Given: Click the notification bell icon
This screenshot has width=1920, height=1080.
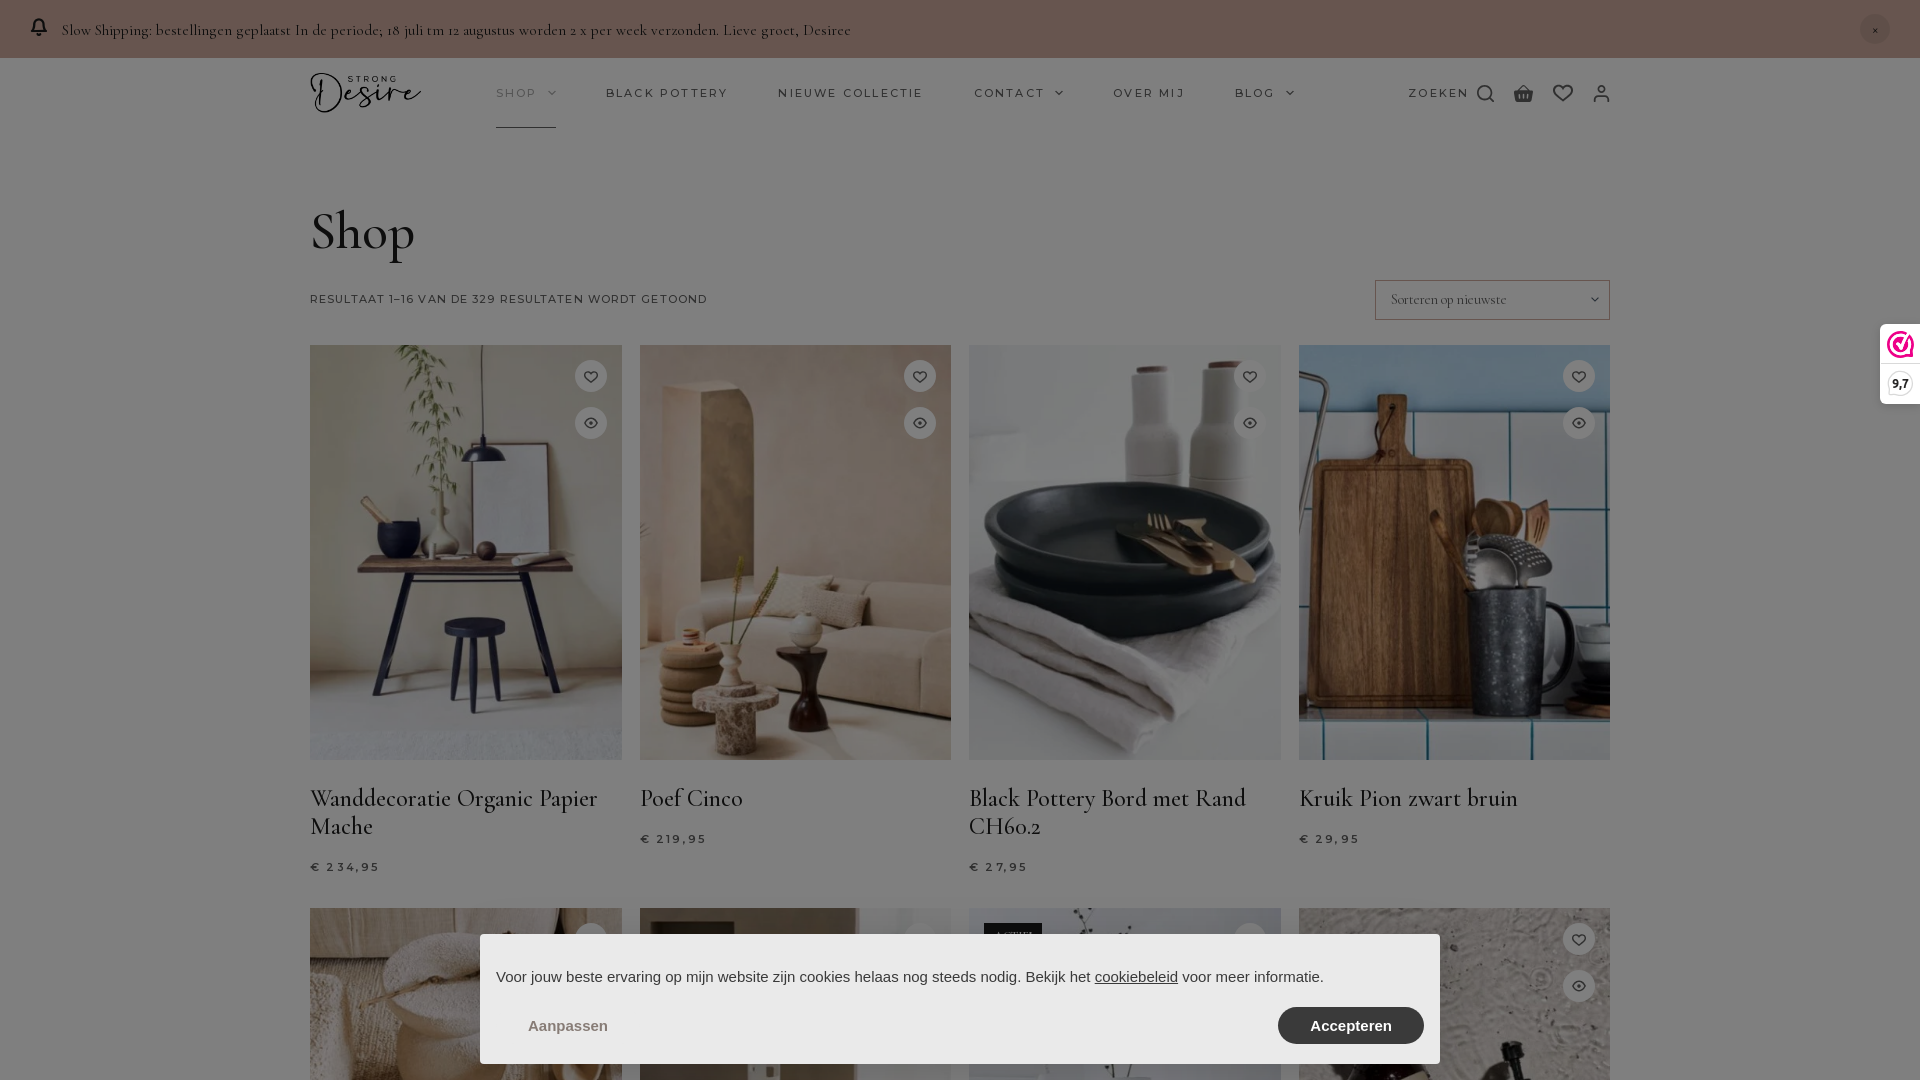Looking at the screenshot, I should 39,28.
